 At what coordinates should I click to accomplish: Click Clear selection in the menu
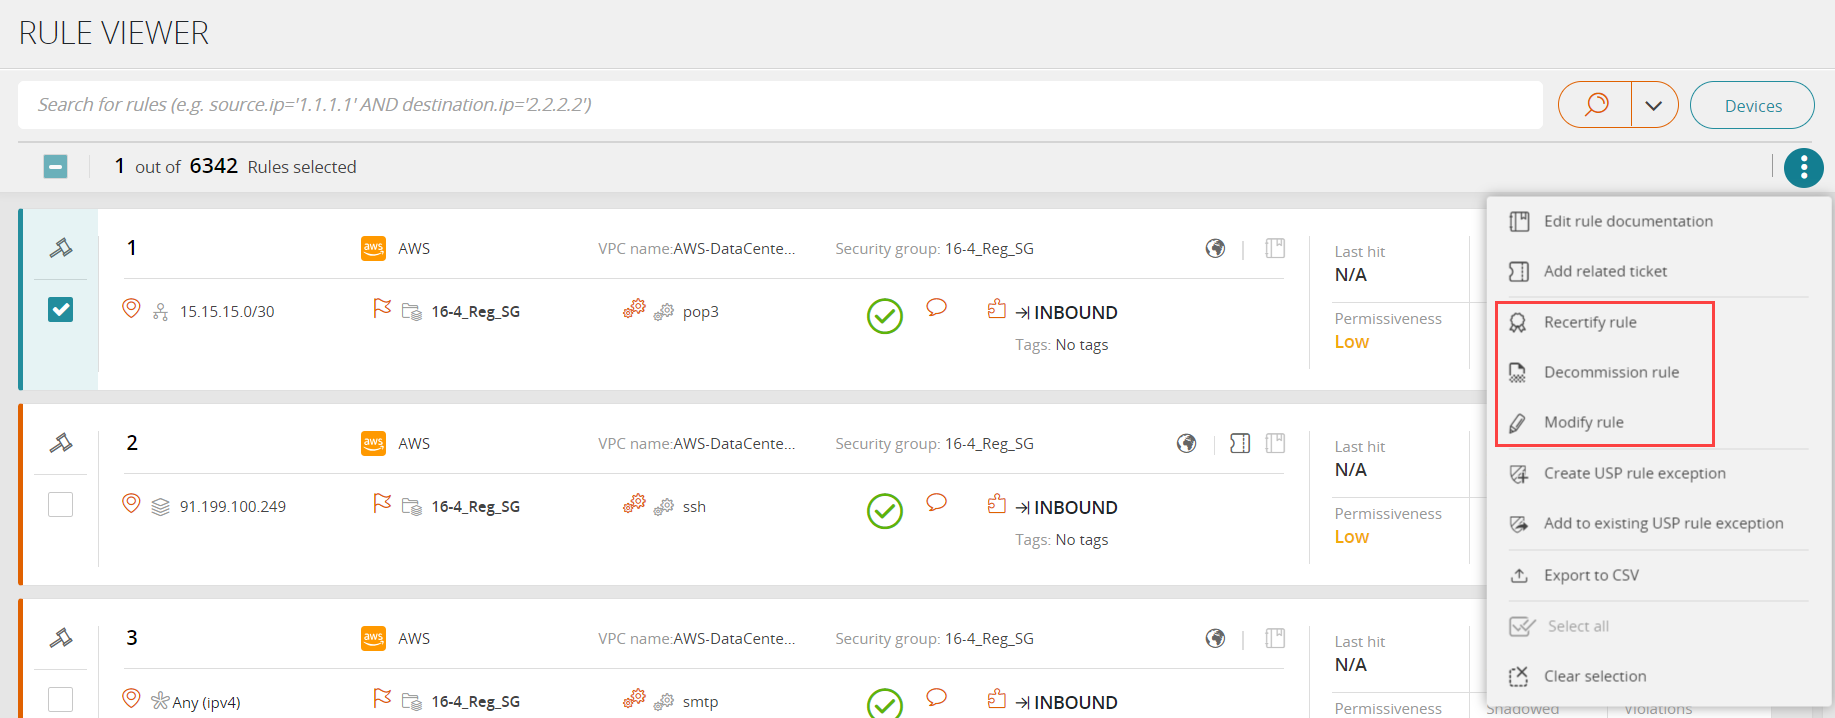1594,676
